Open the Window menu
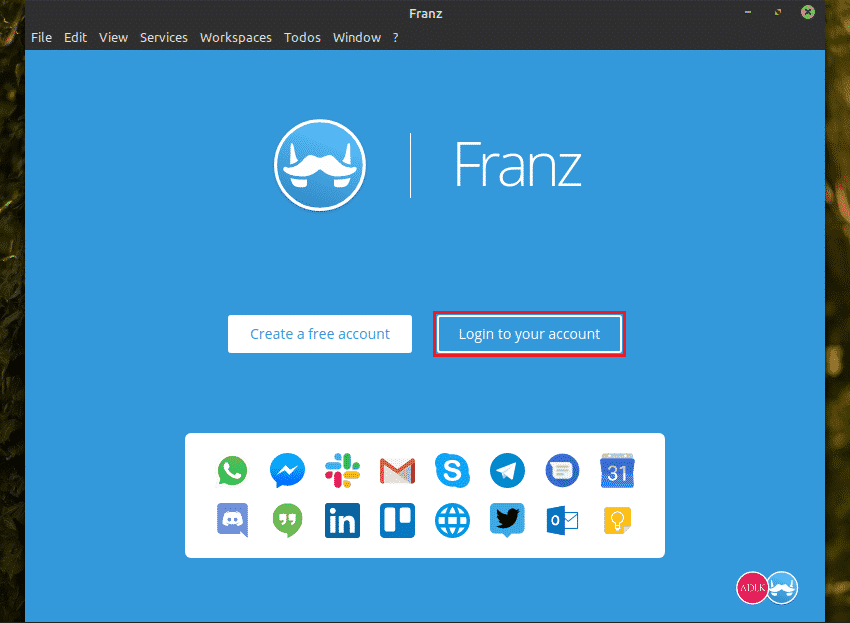 click(357, 37)
